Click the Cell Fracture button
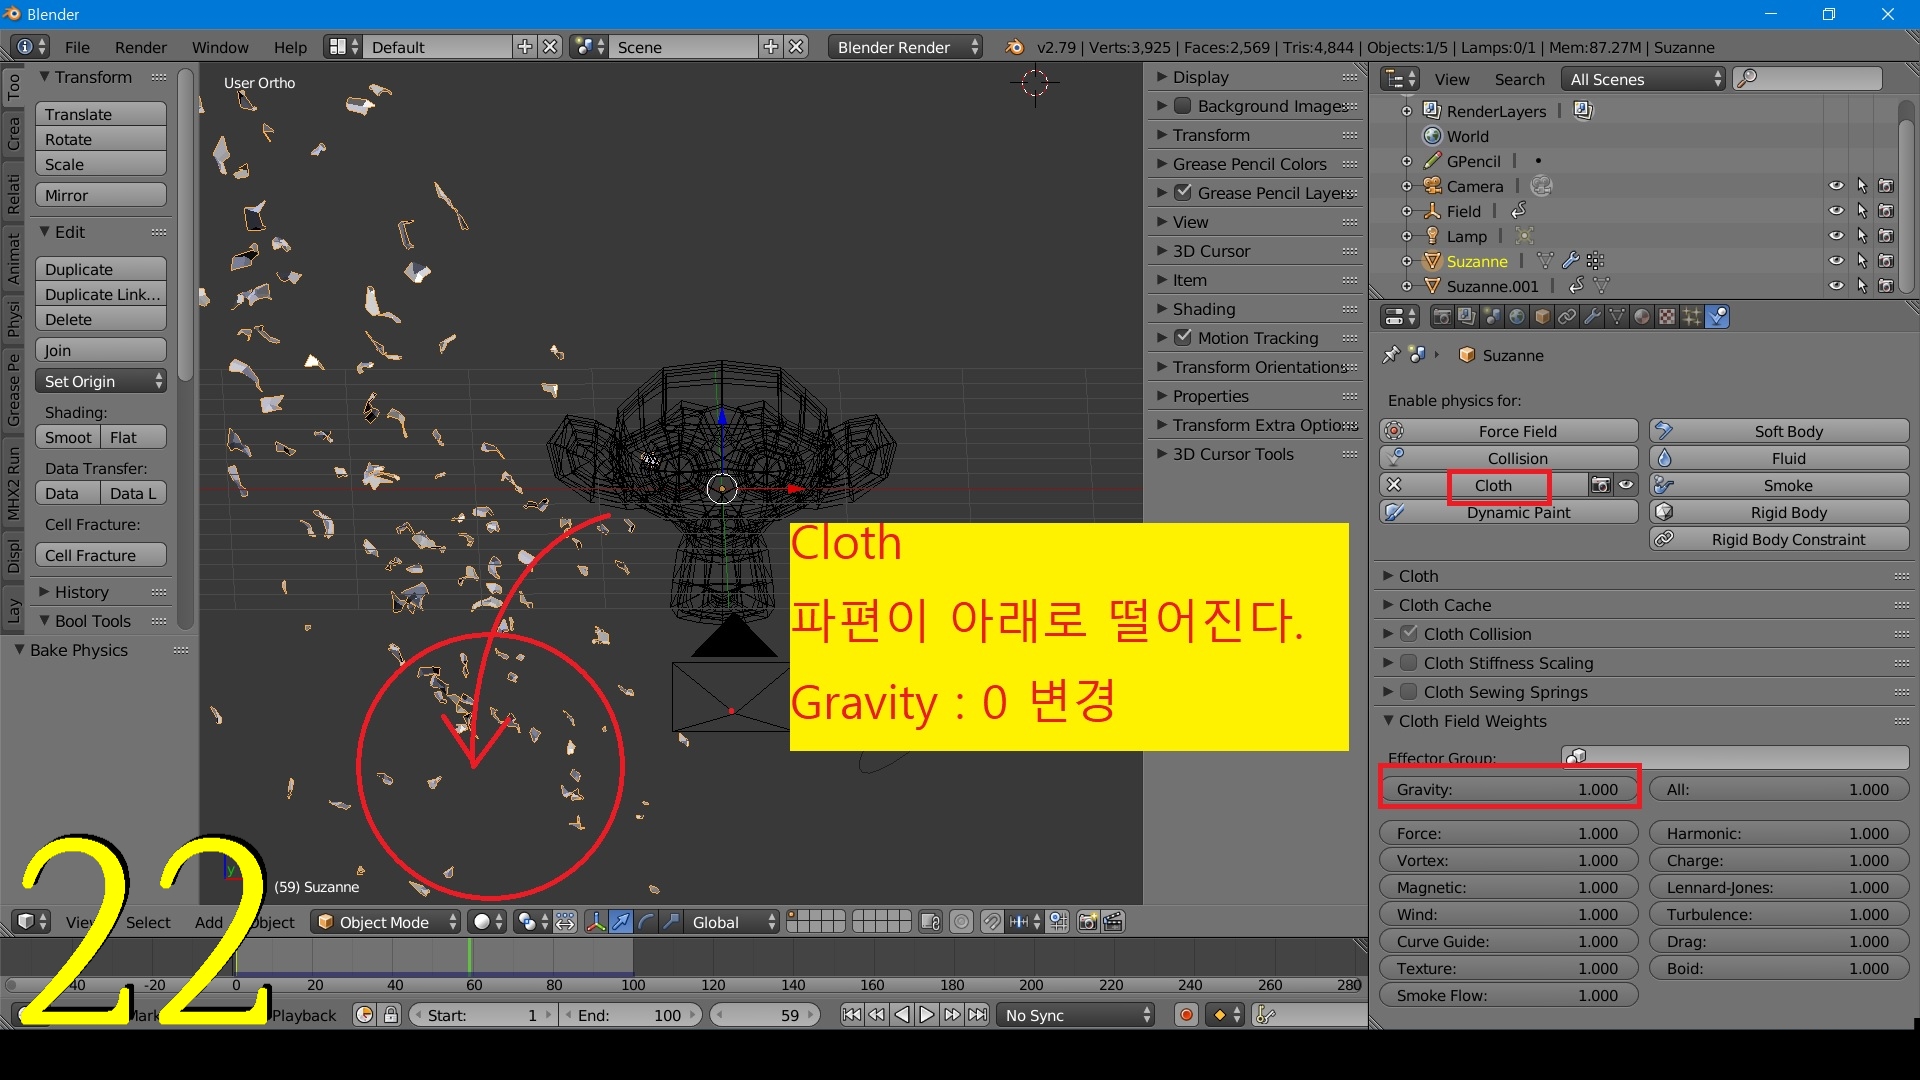 click(101, 555)
